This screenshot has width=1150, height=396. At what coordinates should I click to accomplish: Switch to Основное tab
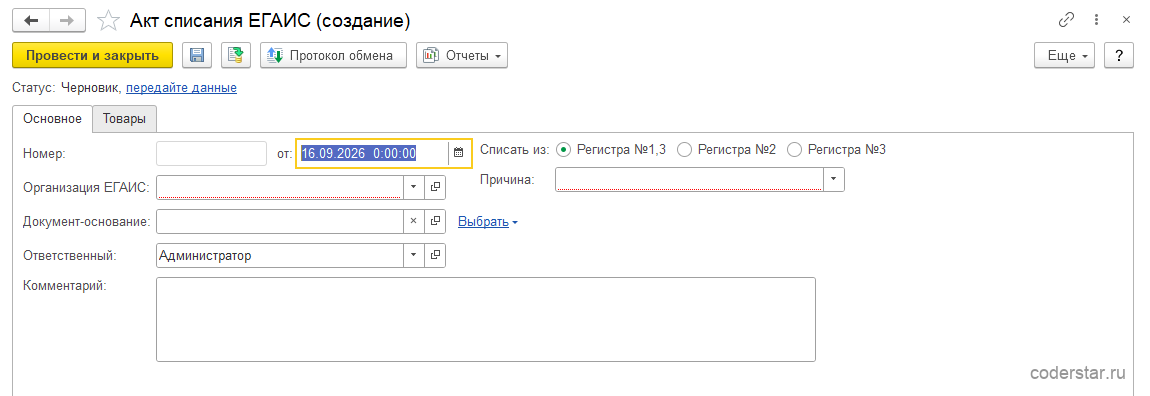click(52, 119)
